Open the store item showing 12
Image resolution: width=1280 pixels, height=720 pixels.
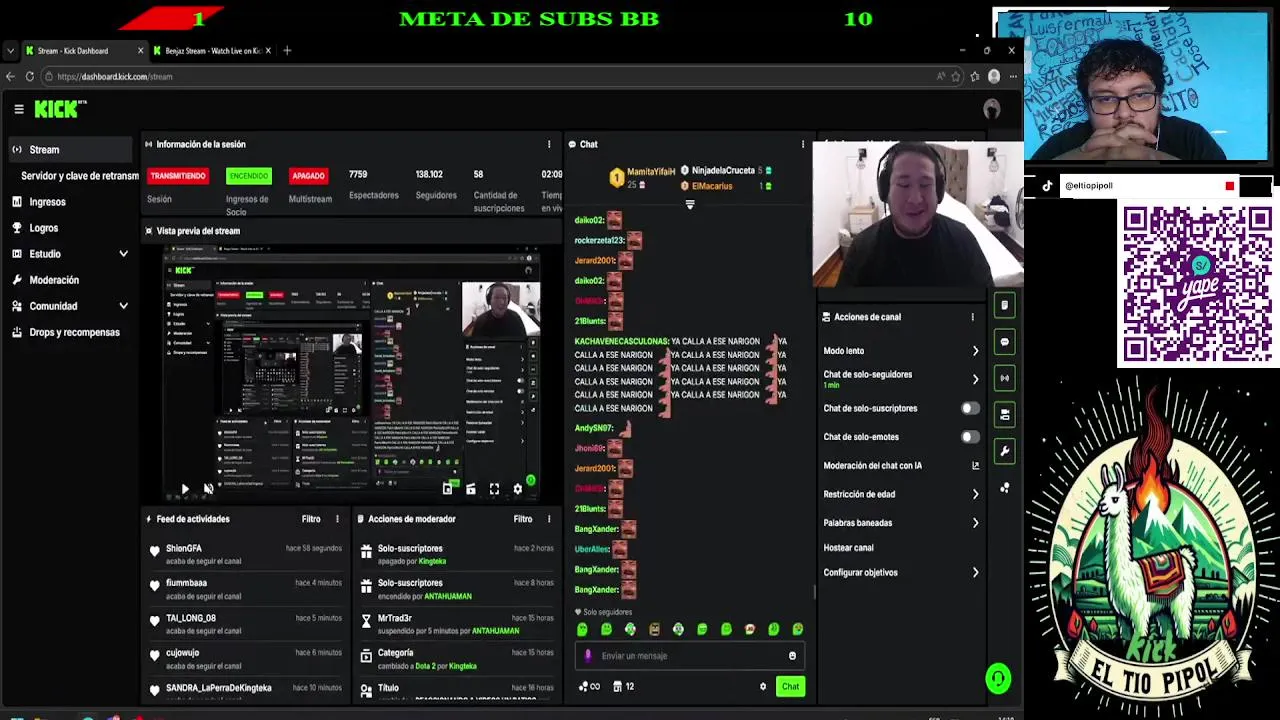(x=623, y=686)
